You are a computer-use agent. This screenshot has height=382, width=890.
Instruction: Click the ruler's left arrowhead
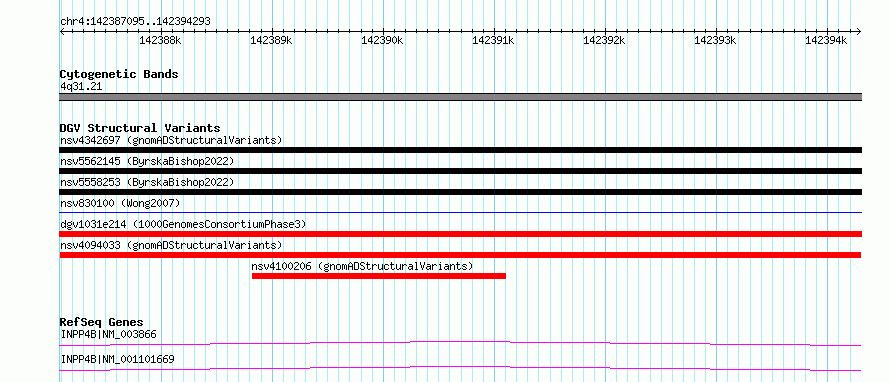click(62, 31)
